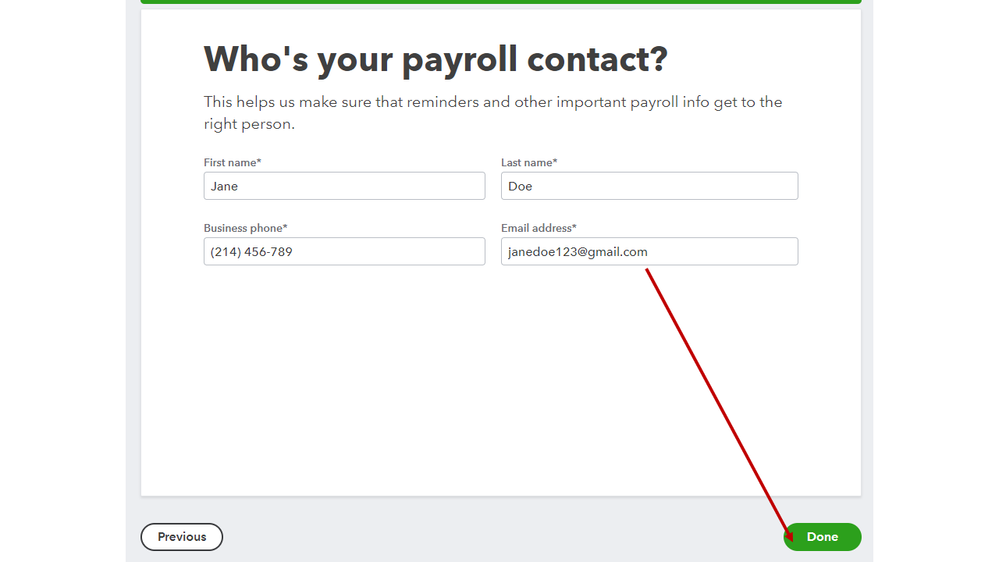
Task: Go back with the Previous button
Action: (182, 537)
